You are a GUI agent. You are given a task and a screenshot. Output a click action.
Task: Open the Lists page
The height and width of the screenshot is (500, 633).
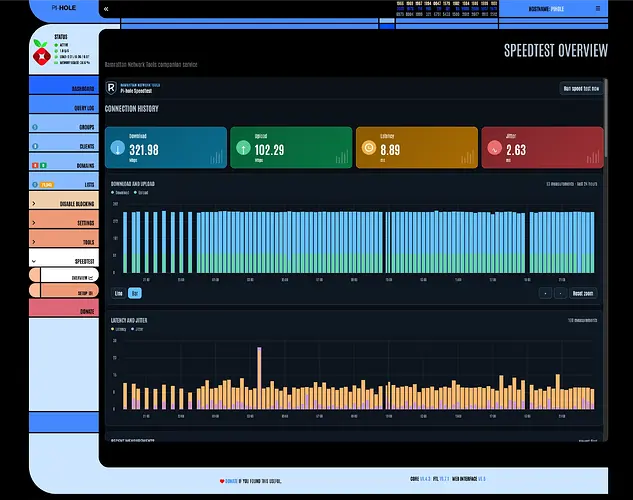click(64, 181)
